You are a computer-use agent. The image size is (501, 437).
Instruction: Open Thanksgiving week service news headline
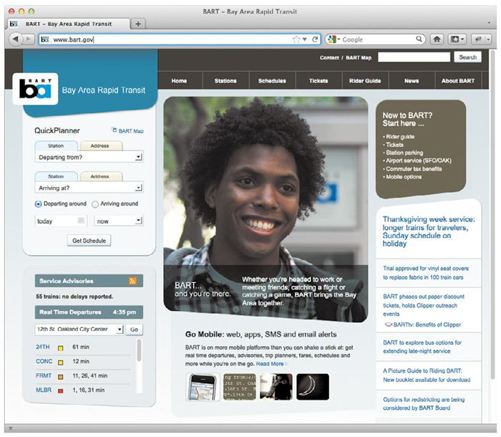click(428, 231)
